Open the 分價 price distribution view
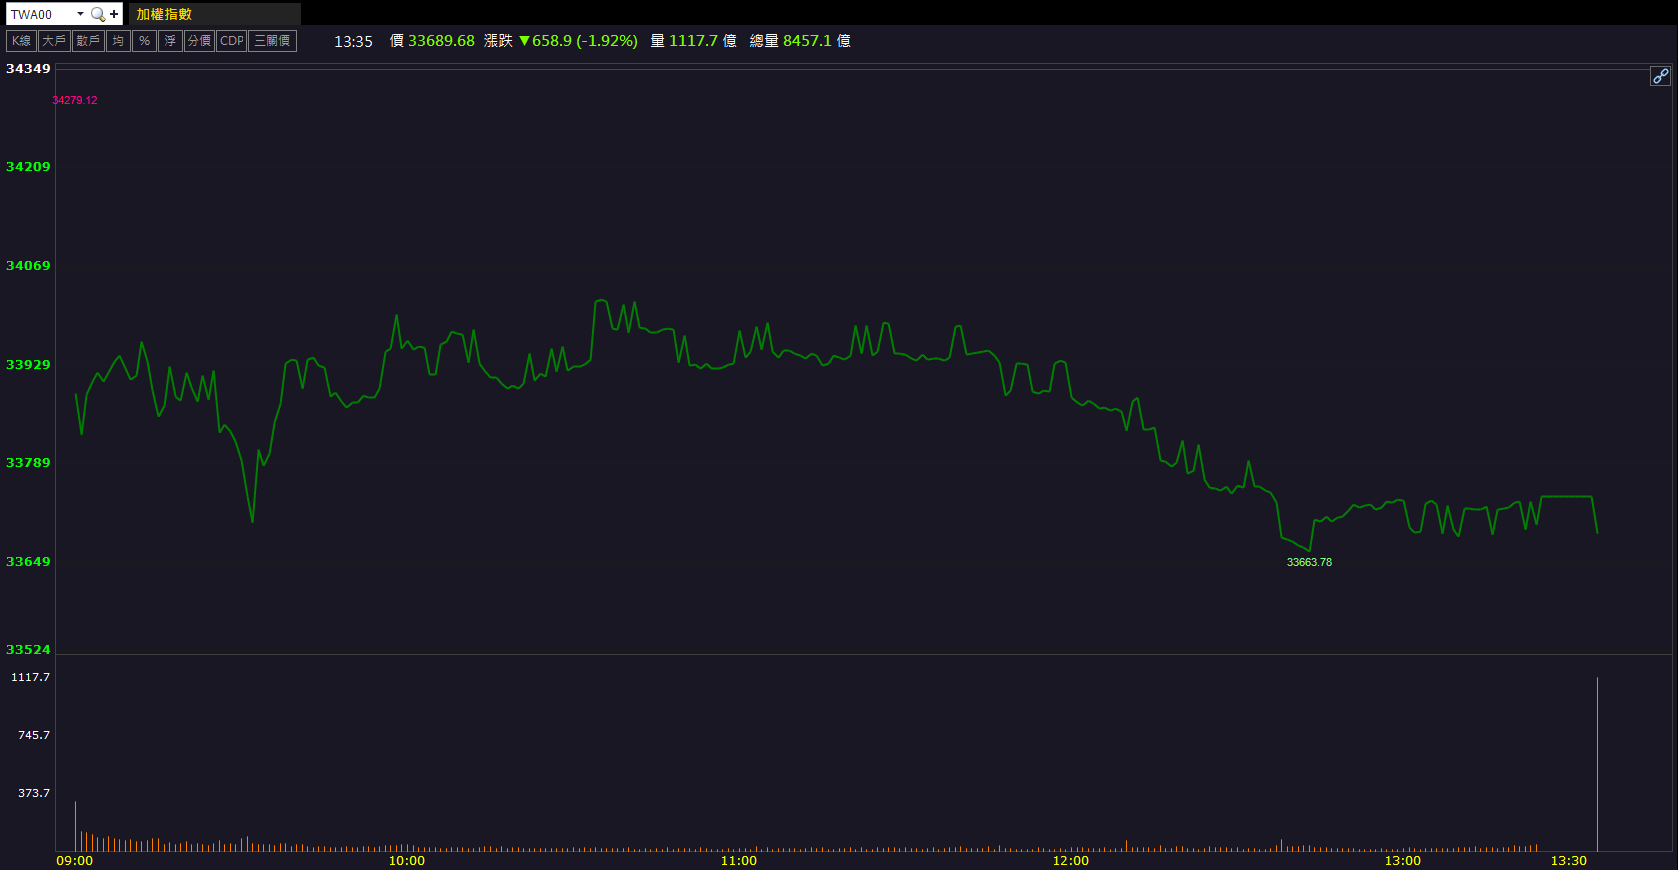 tap(199, 41)
